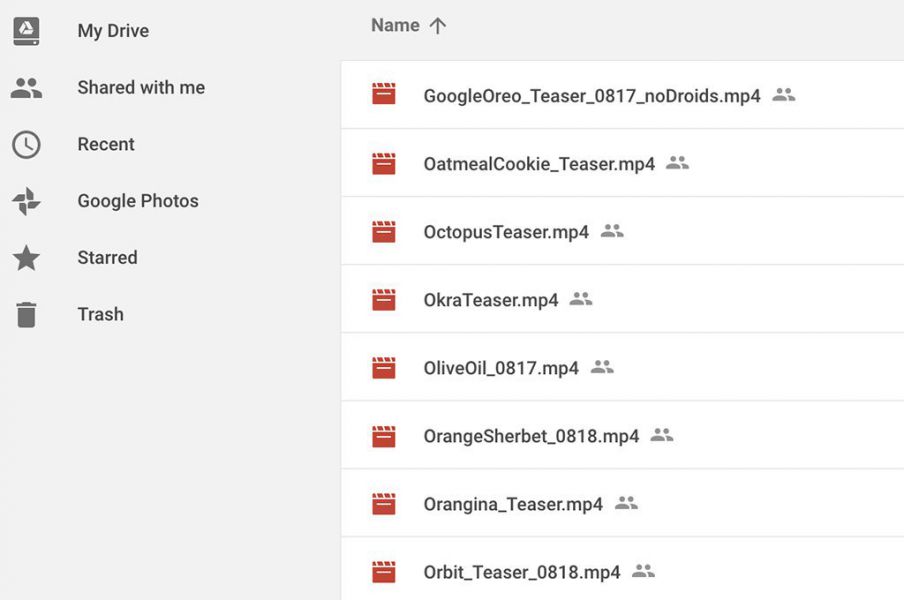Open the Starred items list

(108, 258)
